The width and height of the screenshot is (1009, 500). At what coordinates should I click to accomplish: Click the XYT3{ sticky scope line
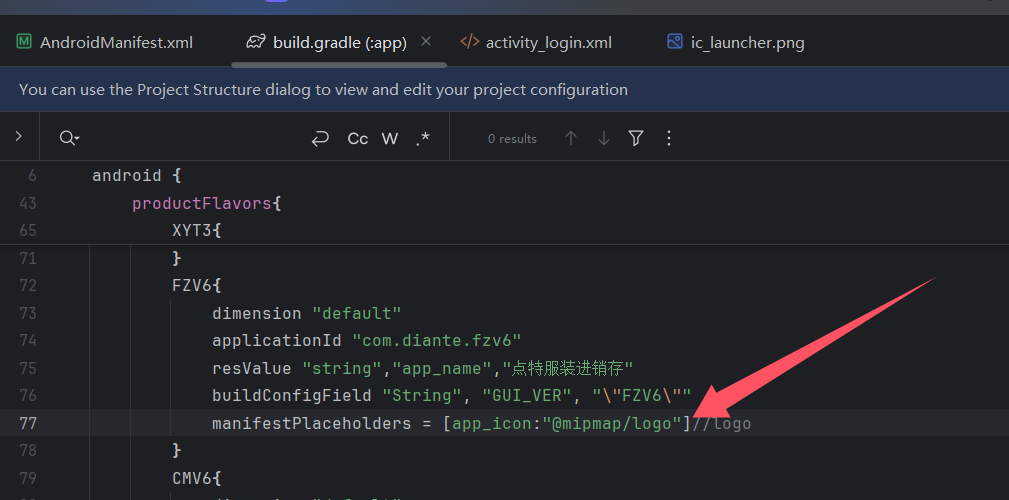click(x=196, y=230)
